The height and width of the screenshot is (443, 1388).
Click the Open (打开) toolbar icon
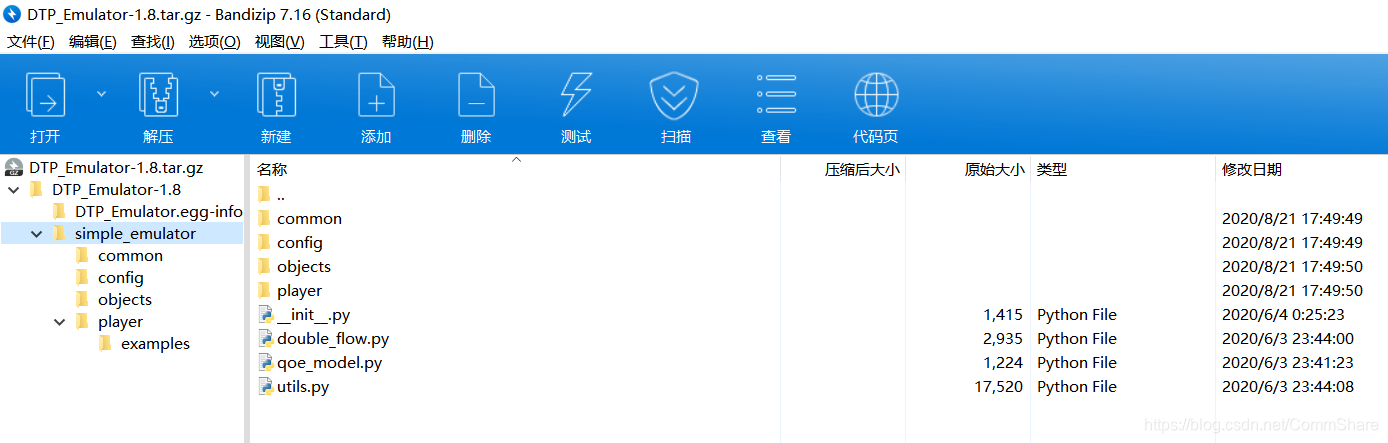[x=45, y=95]
